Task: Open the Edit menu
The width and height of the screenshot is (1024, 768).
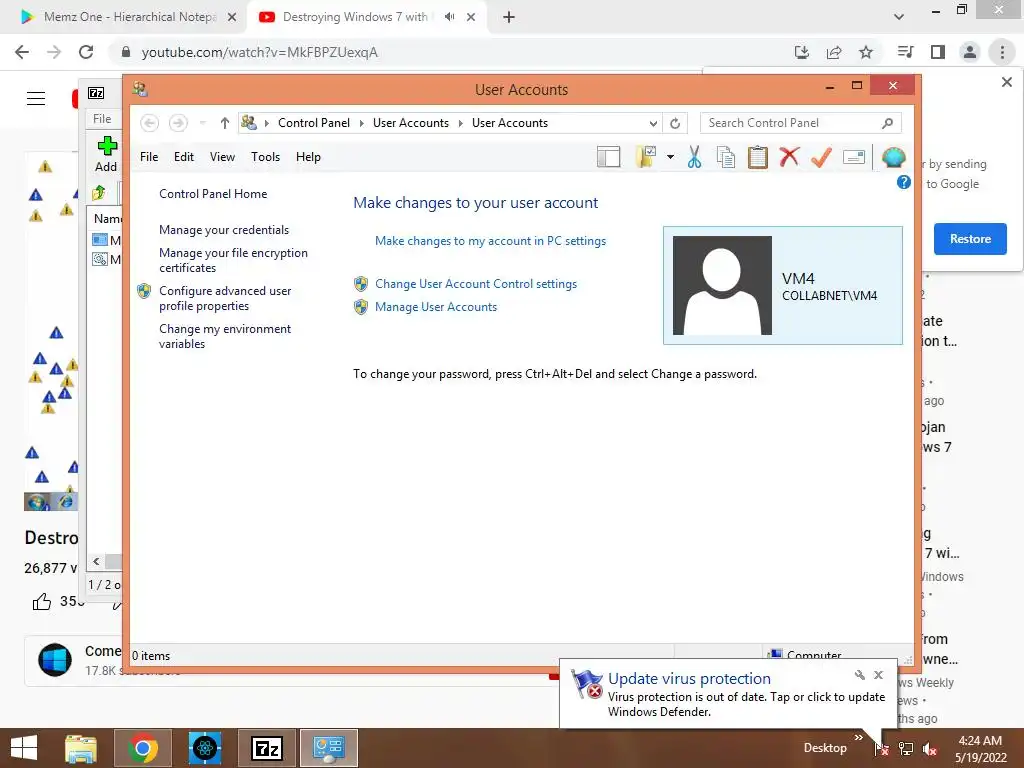Action: (x=184, y=157)
